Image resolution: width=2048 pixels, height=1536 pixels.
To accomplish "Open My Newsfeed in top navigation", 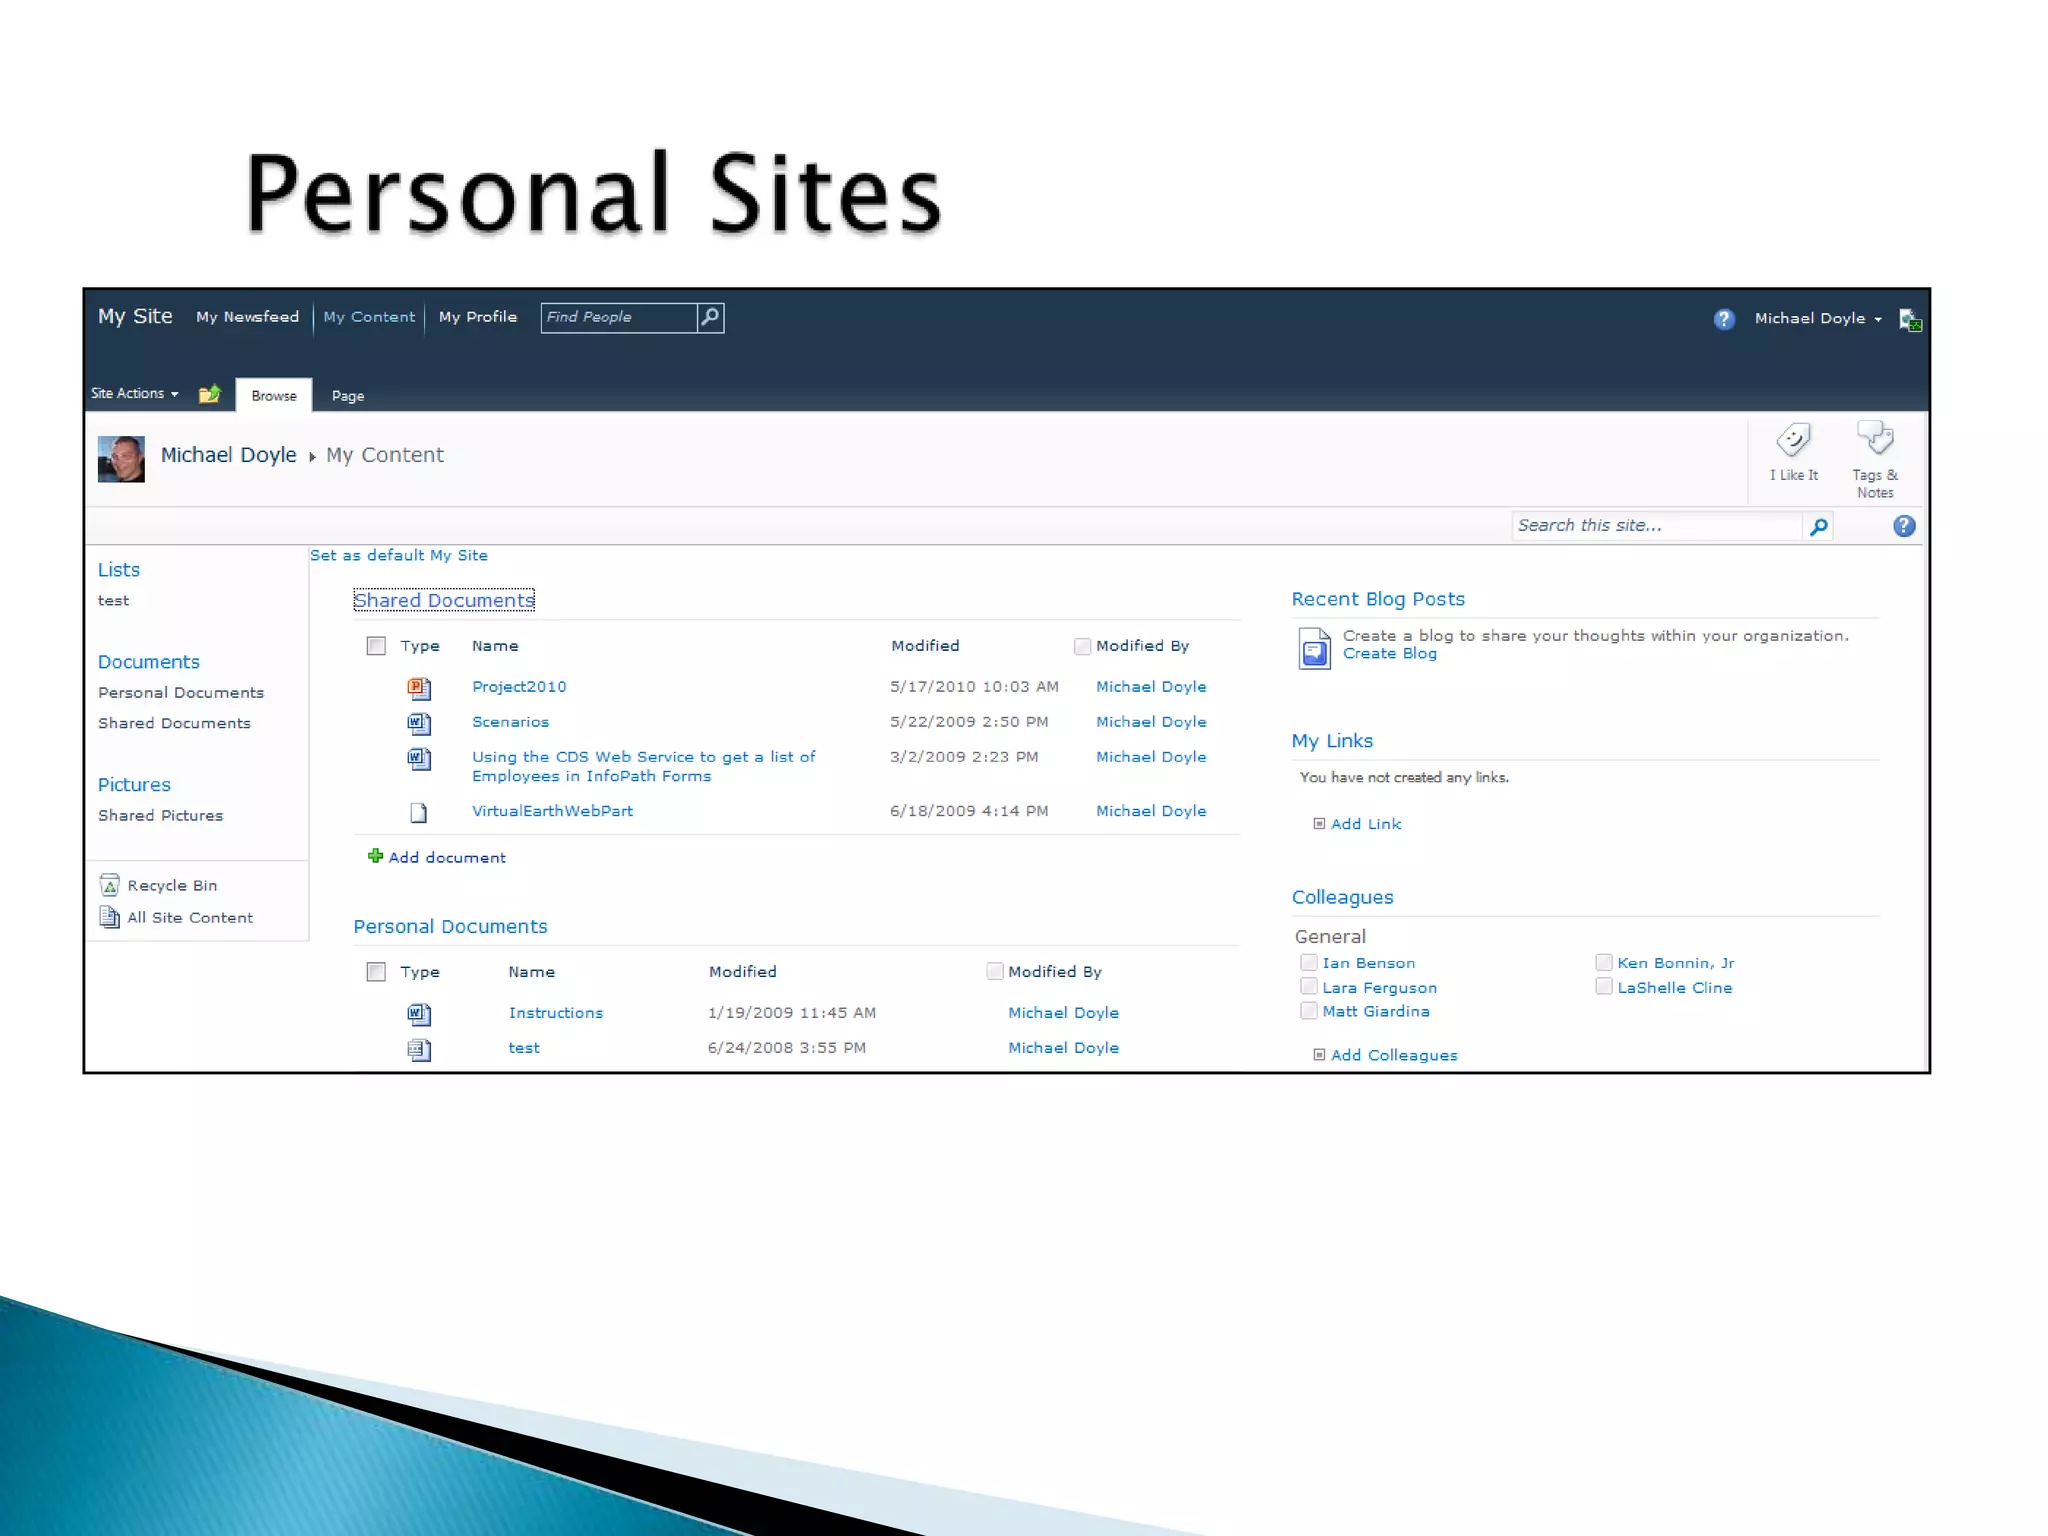I will click(247, 317).
